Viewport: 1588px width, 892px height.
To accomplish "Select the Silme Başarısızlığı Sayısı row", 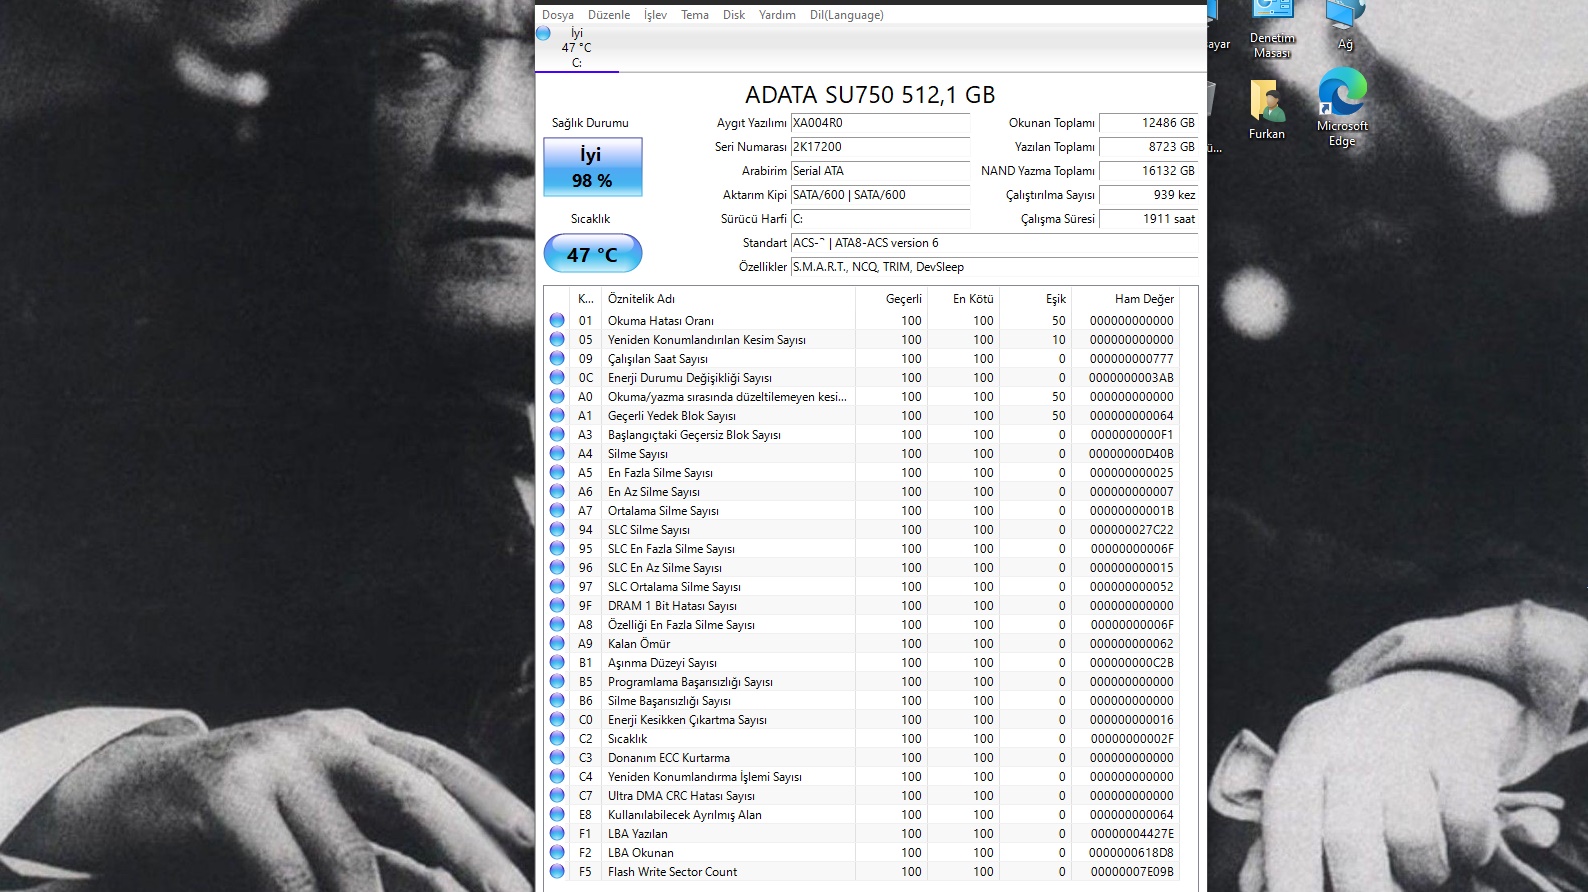I will click(863, 700).
